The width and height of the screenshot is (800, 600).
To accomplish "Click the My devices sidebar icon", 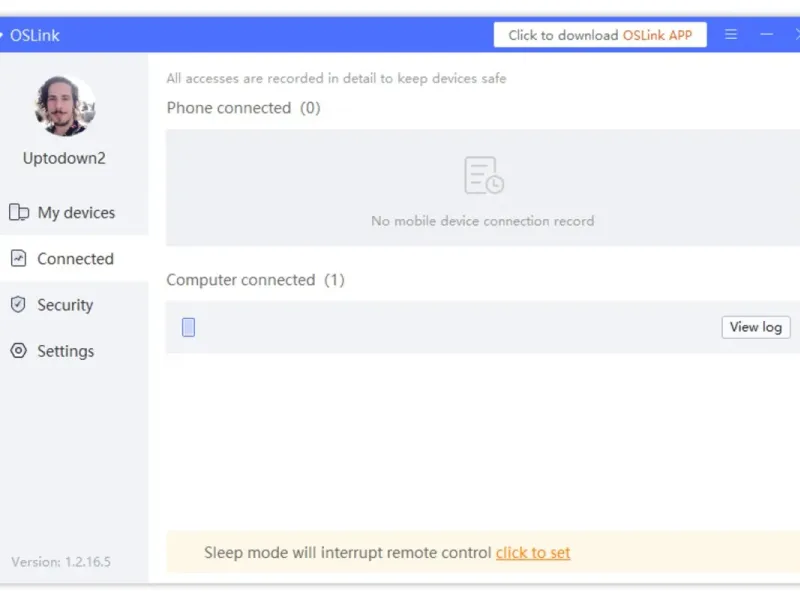I will pyautogui.click(x=19, y=212).
